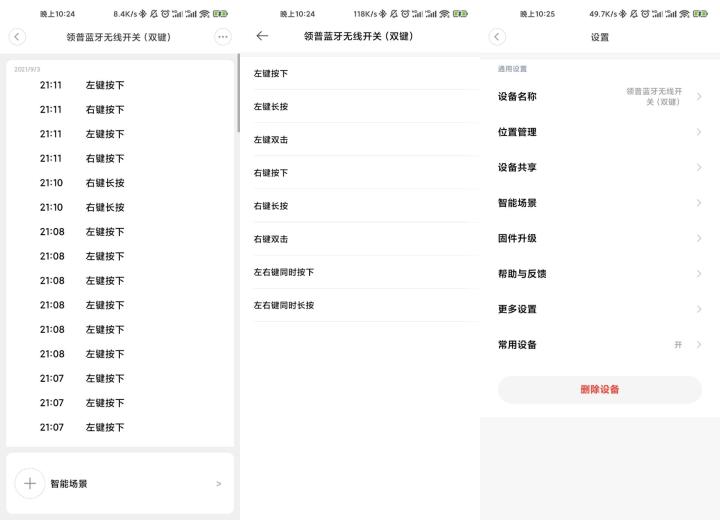Open the three-dot more menu

coord(222,36)
